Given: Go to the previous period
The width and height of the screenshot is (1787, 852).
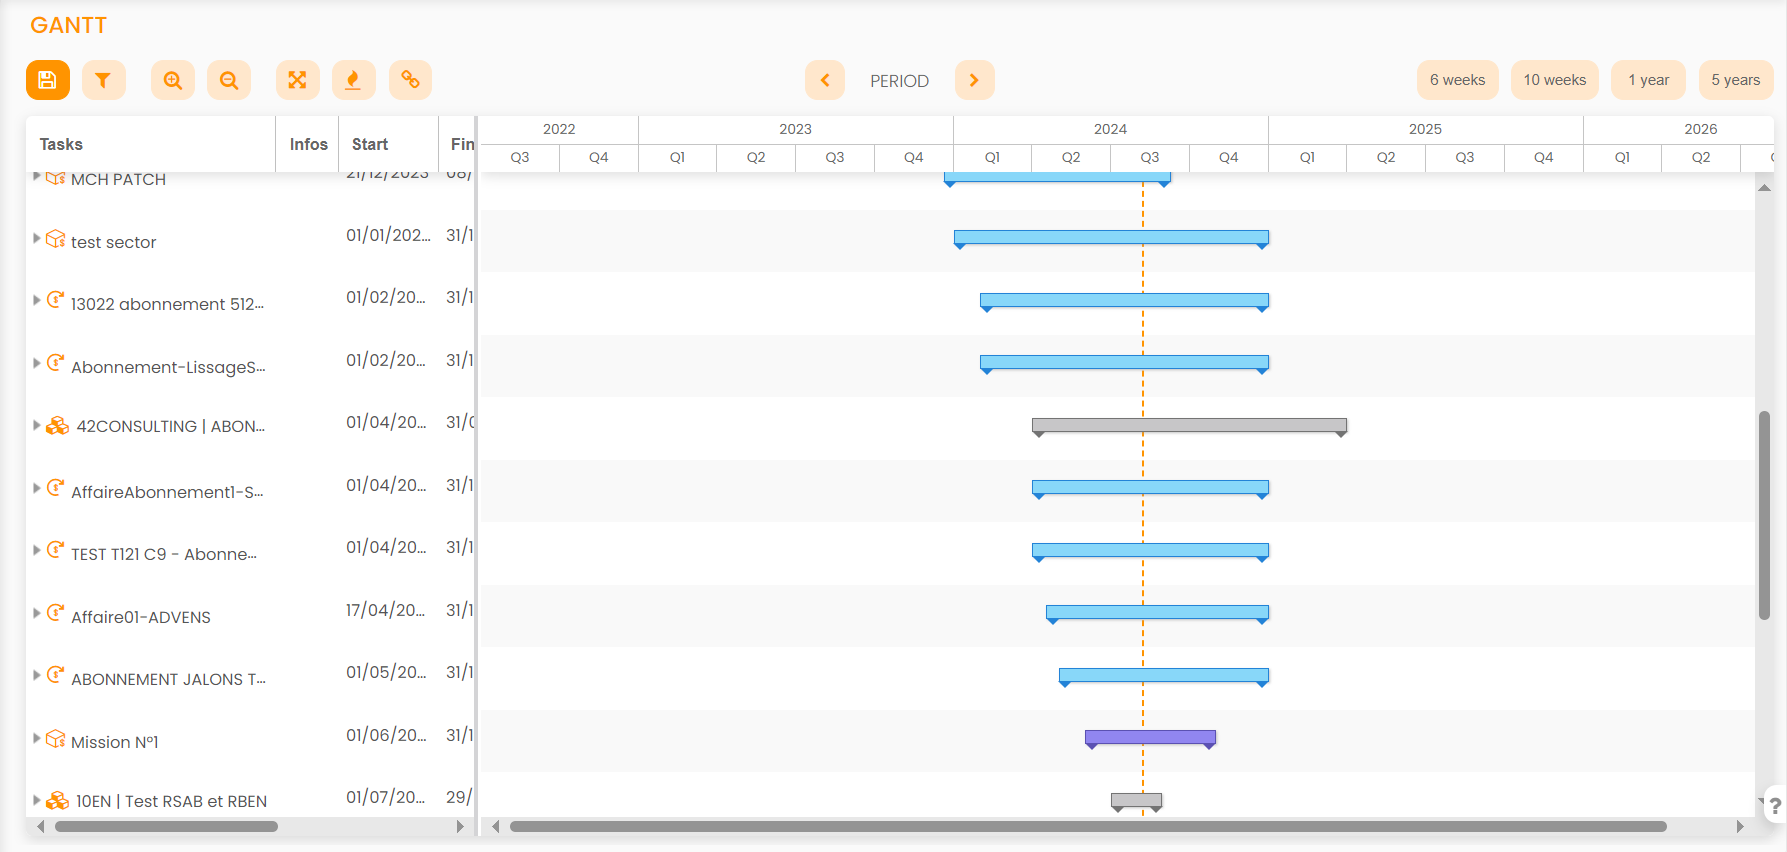Looking at the screenshot, I should pyautogui.click(x=825, y=80).
